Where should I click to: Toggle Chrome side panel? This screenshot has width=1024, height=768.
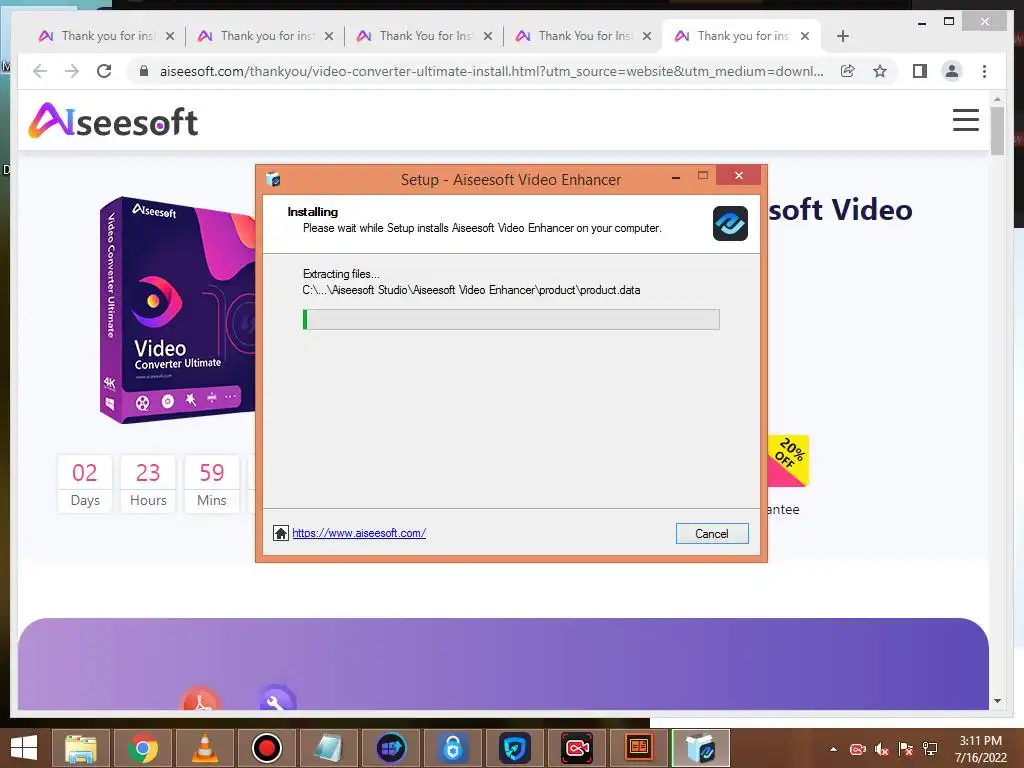coord(920,71)
